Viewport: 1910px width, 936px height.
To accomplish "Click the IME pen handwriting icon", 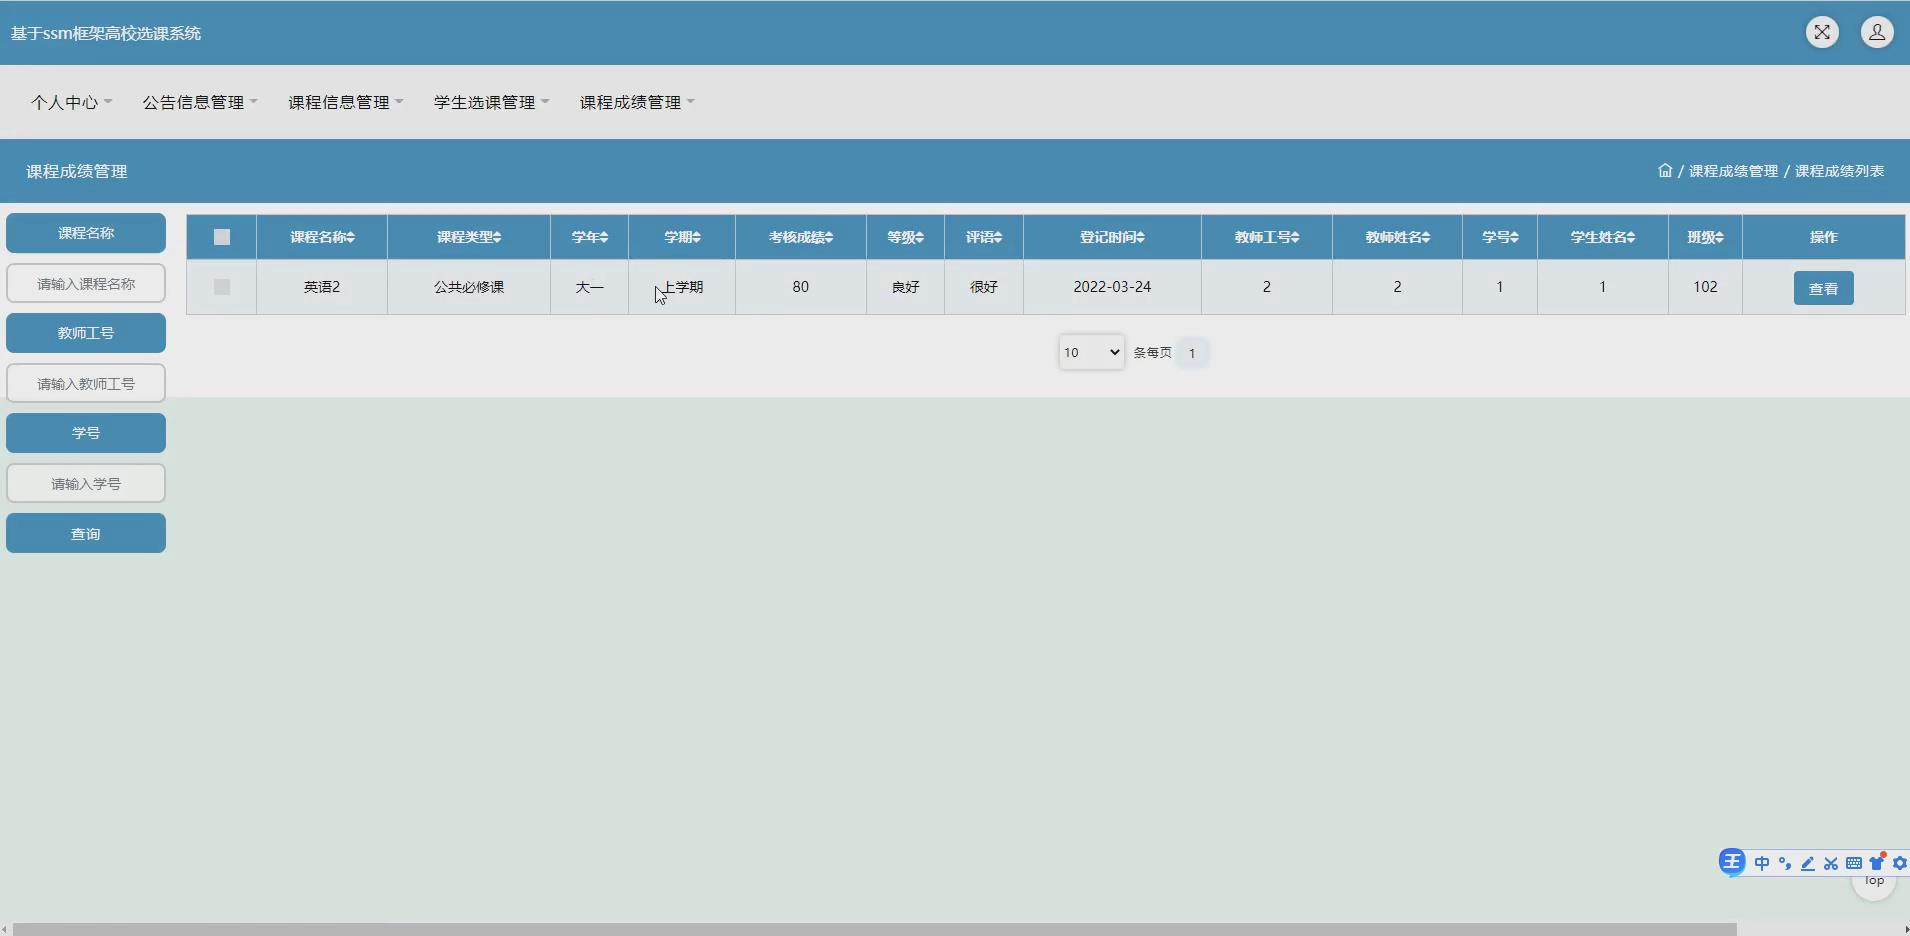I will pyautogui.click(x=1808, y=863).
